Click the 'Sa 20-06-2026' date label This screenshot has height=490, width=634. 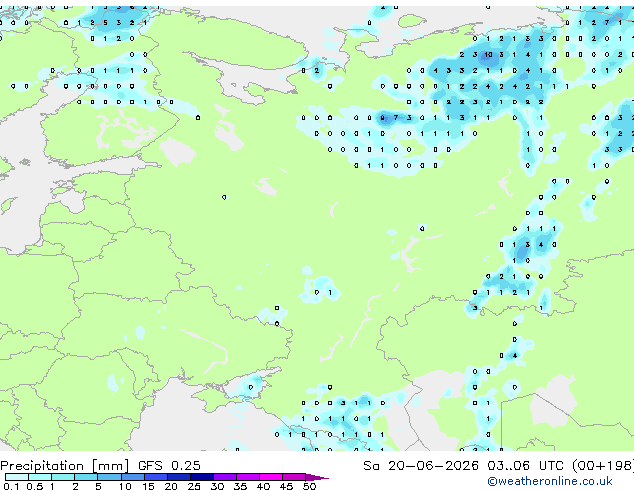(421, 466)
